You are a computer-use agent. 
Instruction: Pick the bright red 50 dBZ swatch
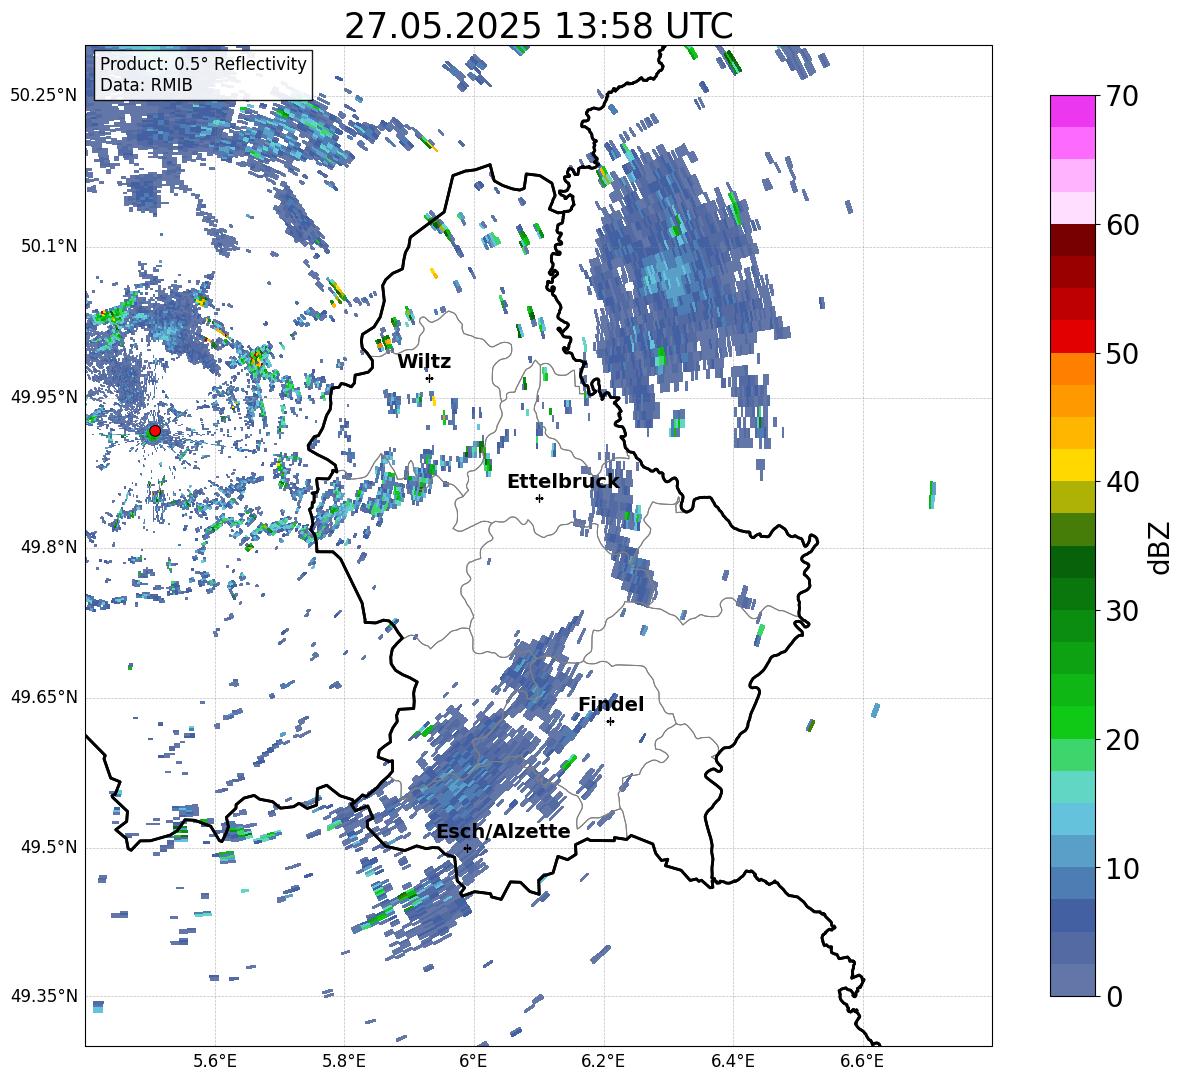(x=1072, y=337)
